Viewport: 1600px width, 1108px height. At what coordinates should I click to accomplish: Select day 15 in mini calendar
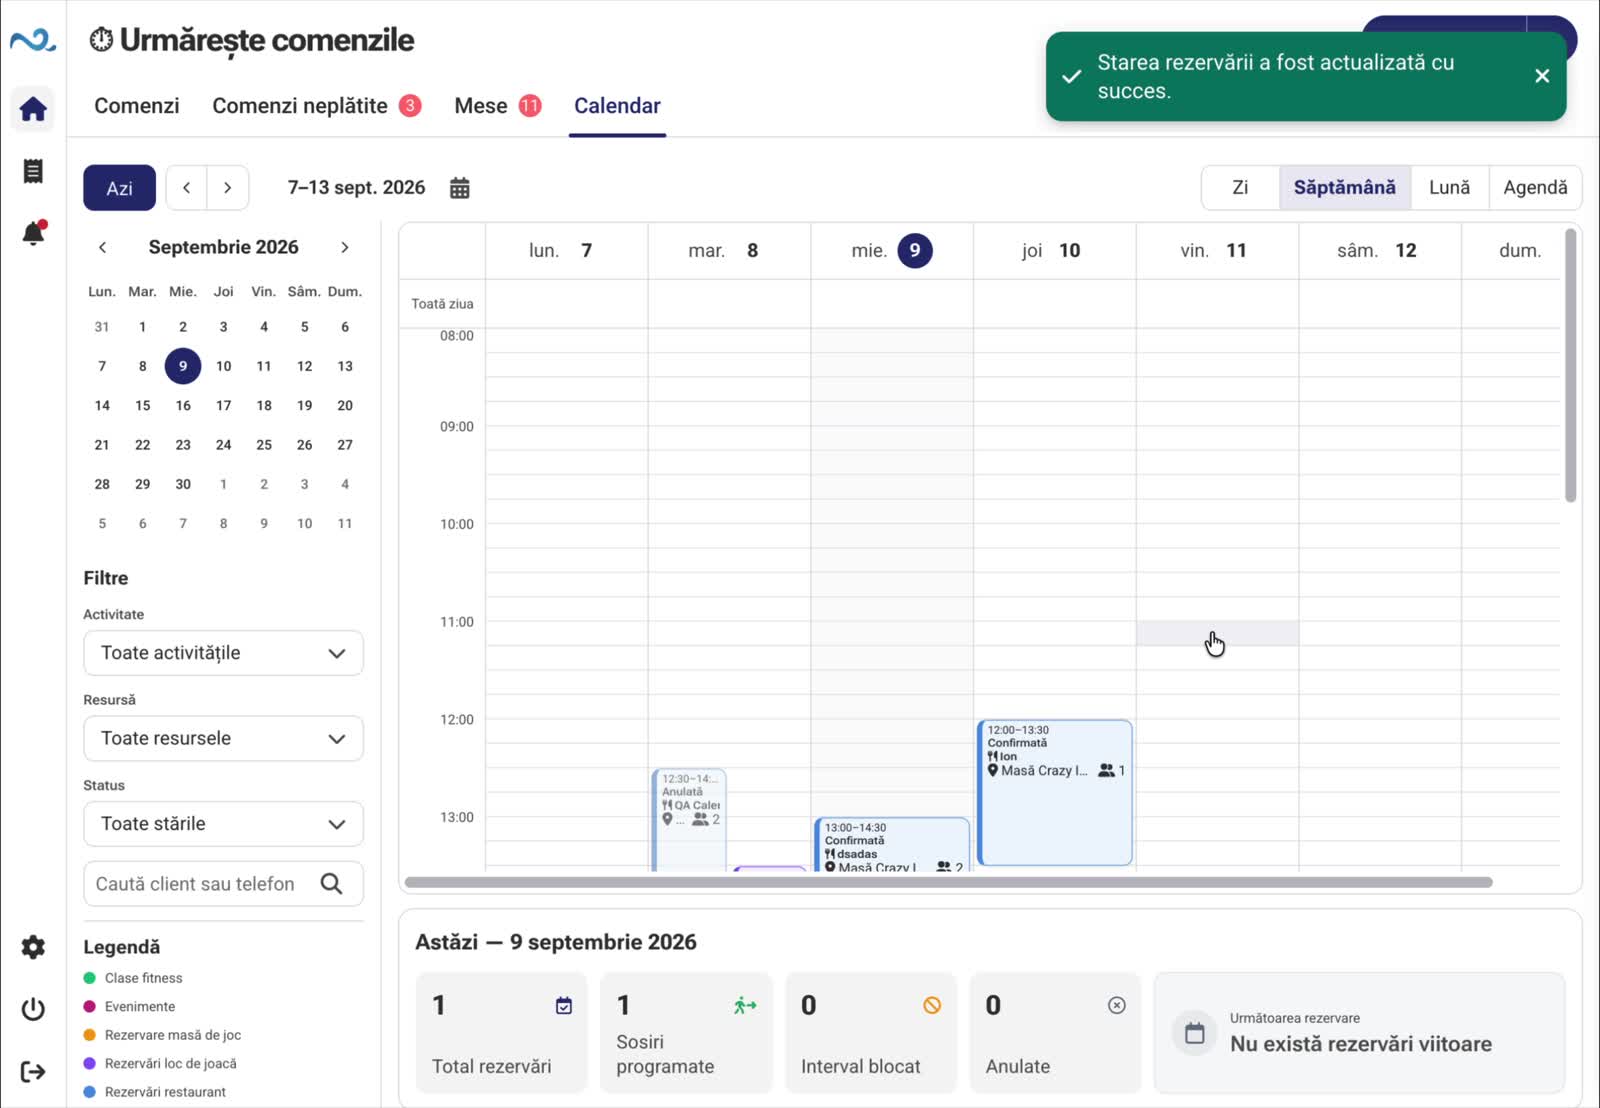point(143,405)
